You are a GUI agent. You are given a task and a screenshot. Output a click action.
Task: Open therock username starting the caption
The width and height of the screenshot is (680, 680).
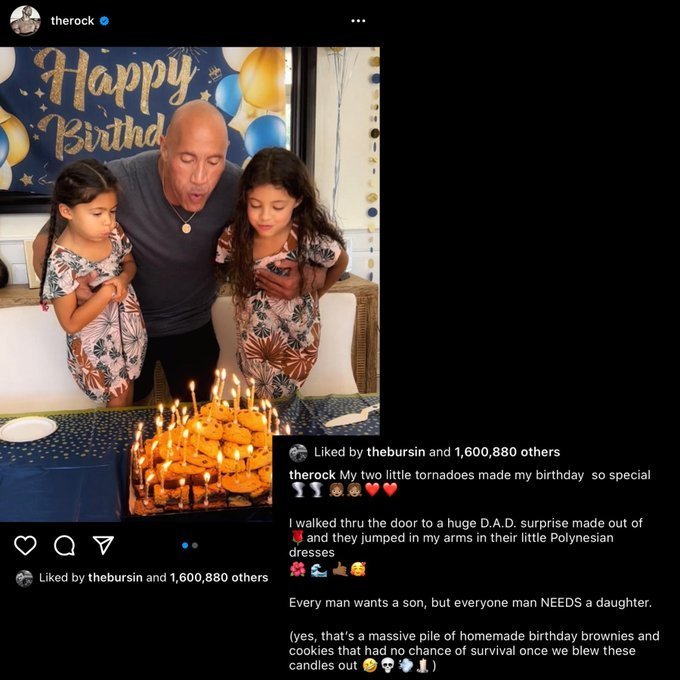pyautogui.click(x=312, y=475)
